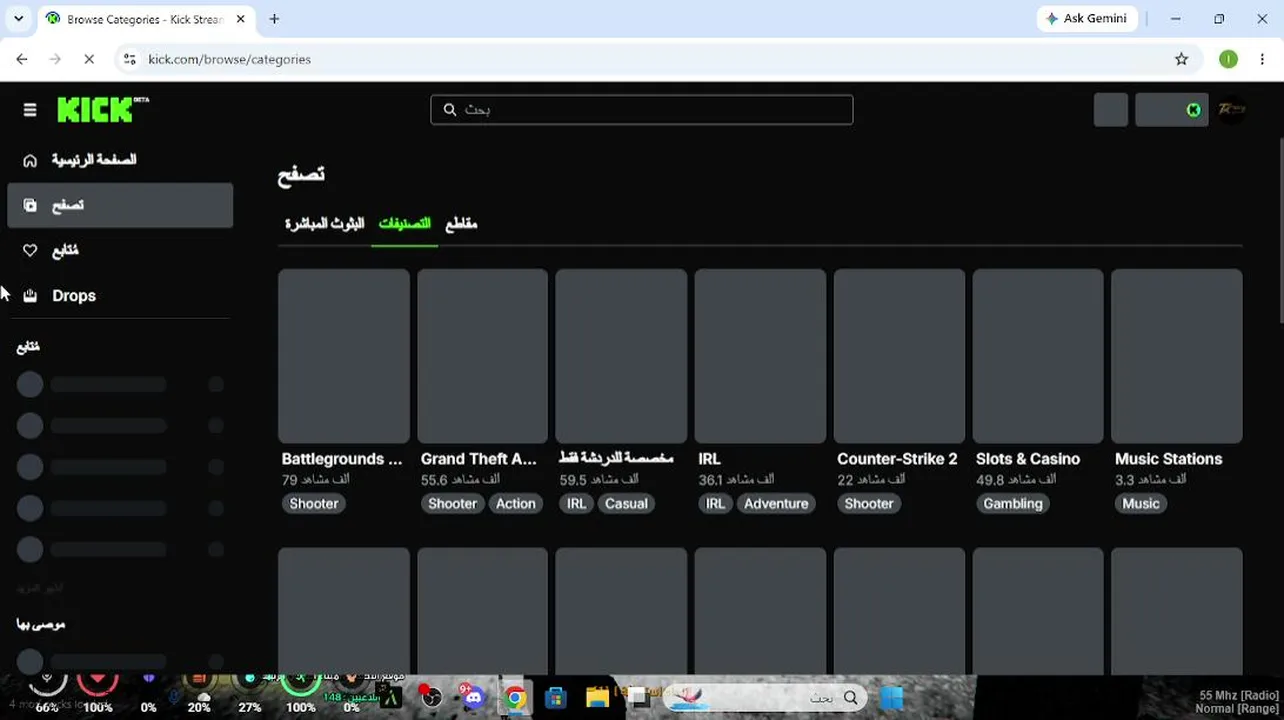Bookmark this page with the star icon

1181,59
